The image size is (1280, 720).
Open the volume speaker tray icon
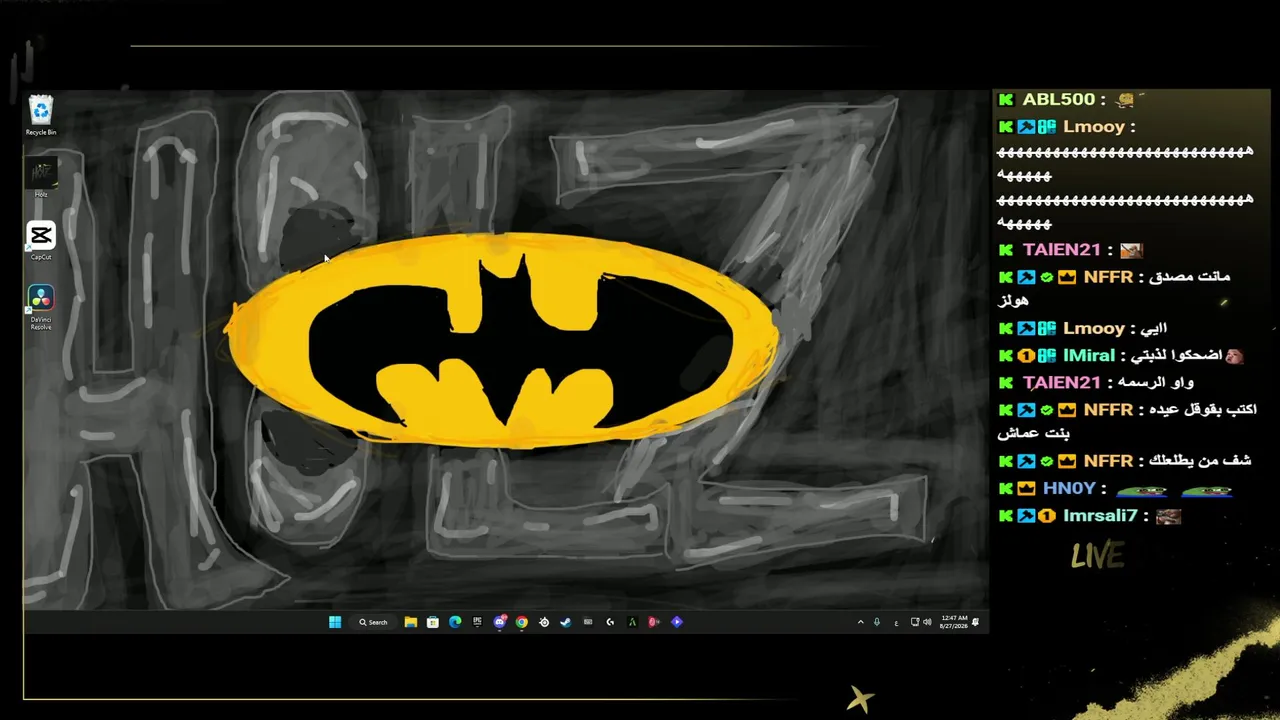(927, 622)
